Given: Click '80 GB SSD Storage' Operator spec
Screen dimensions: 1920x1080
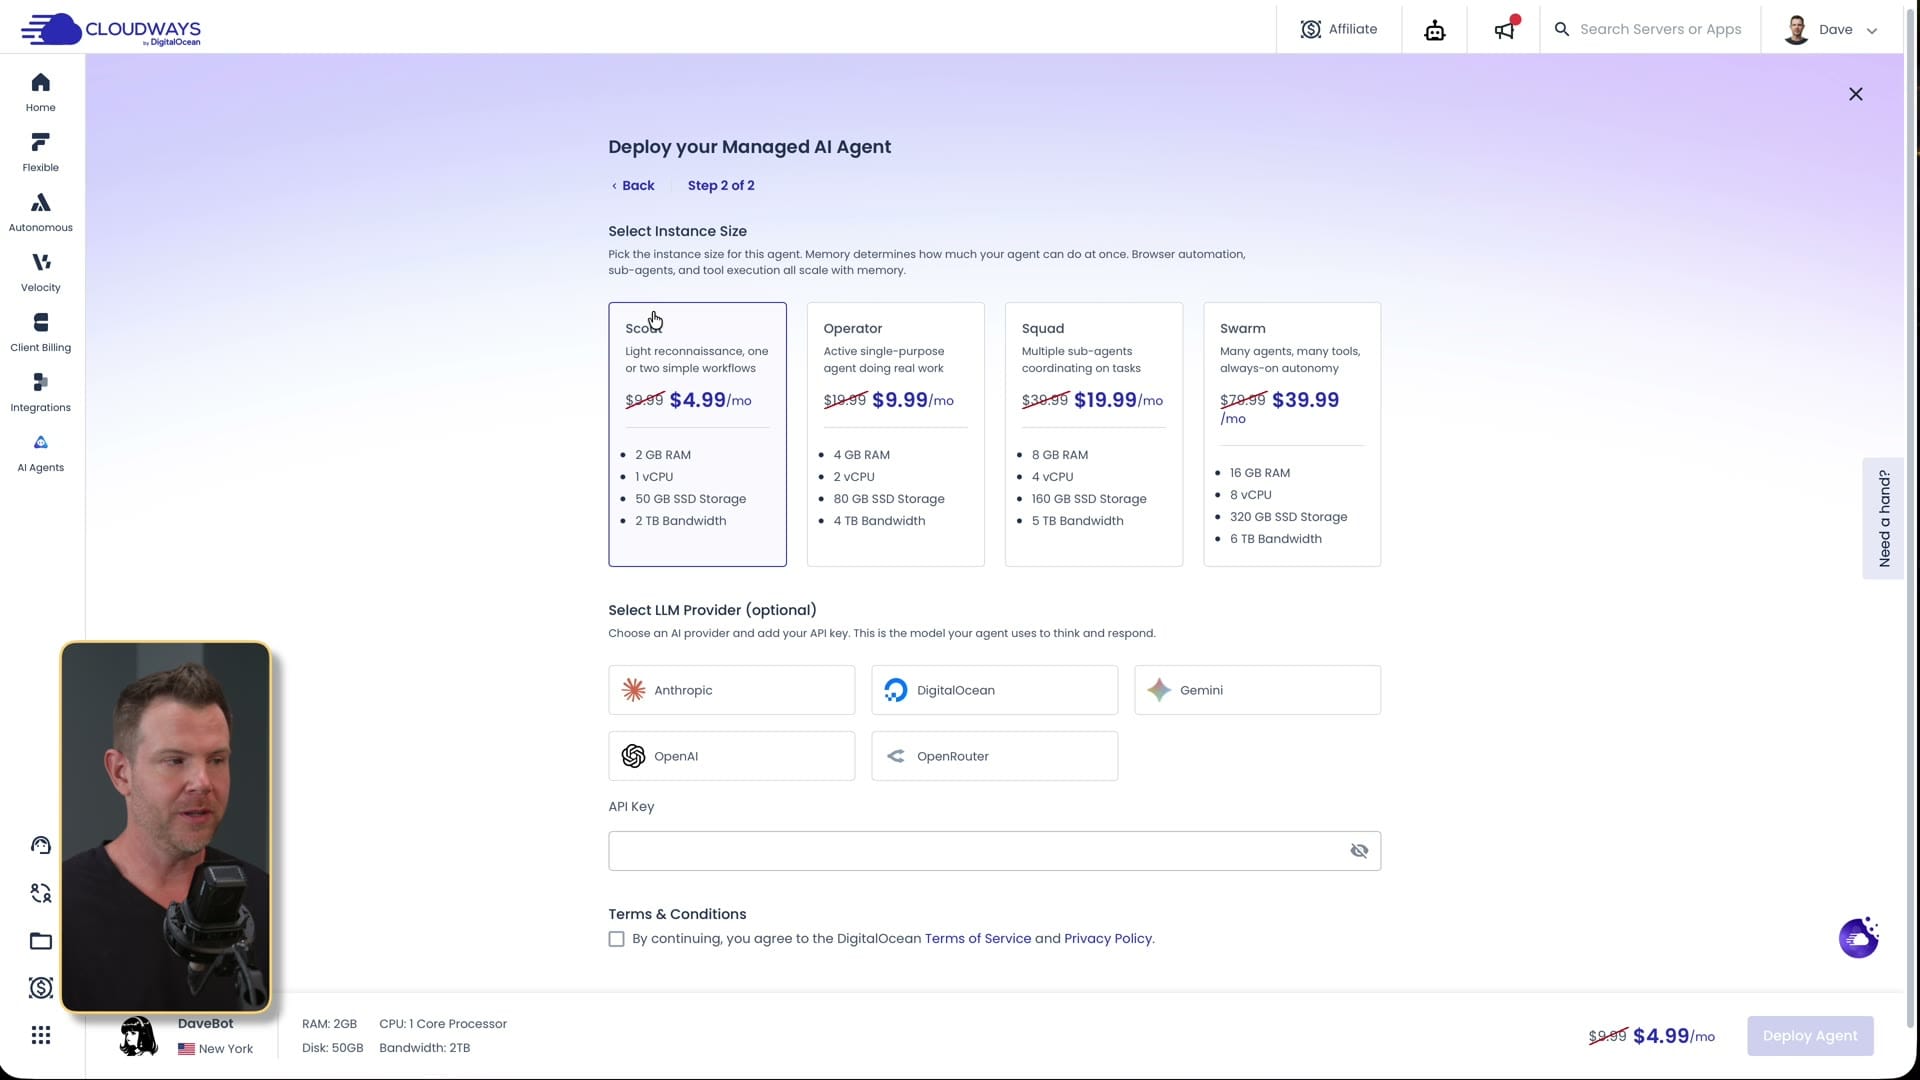Looking at the screenshot, I should [x=888, y=499].
